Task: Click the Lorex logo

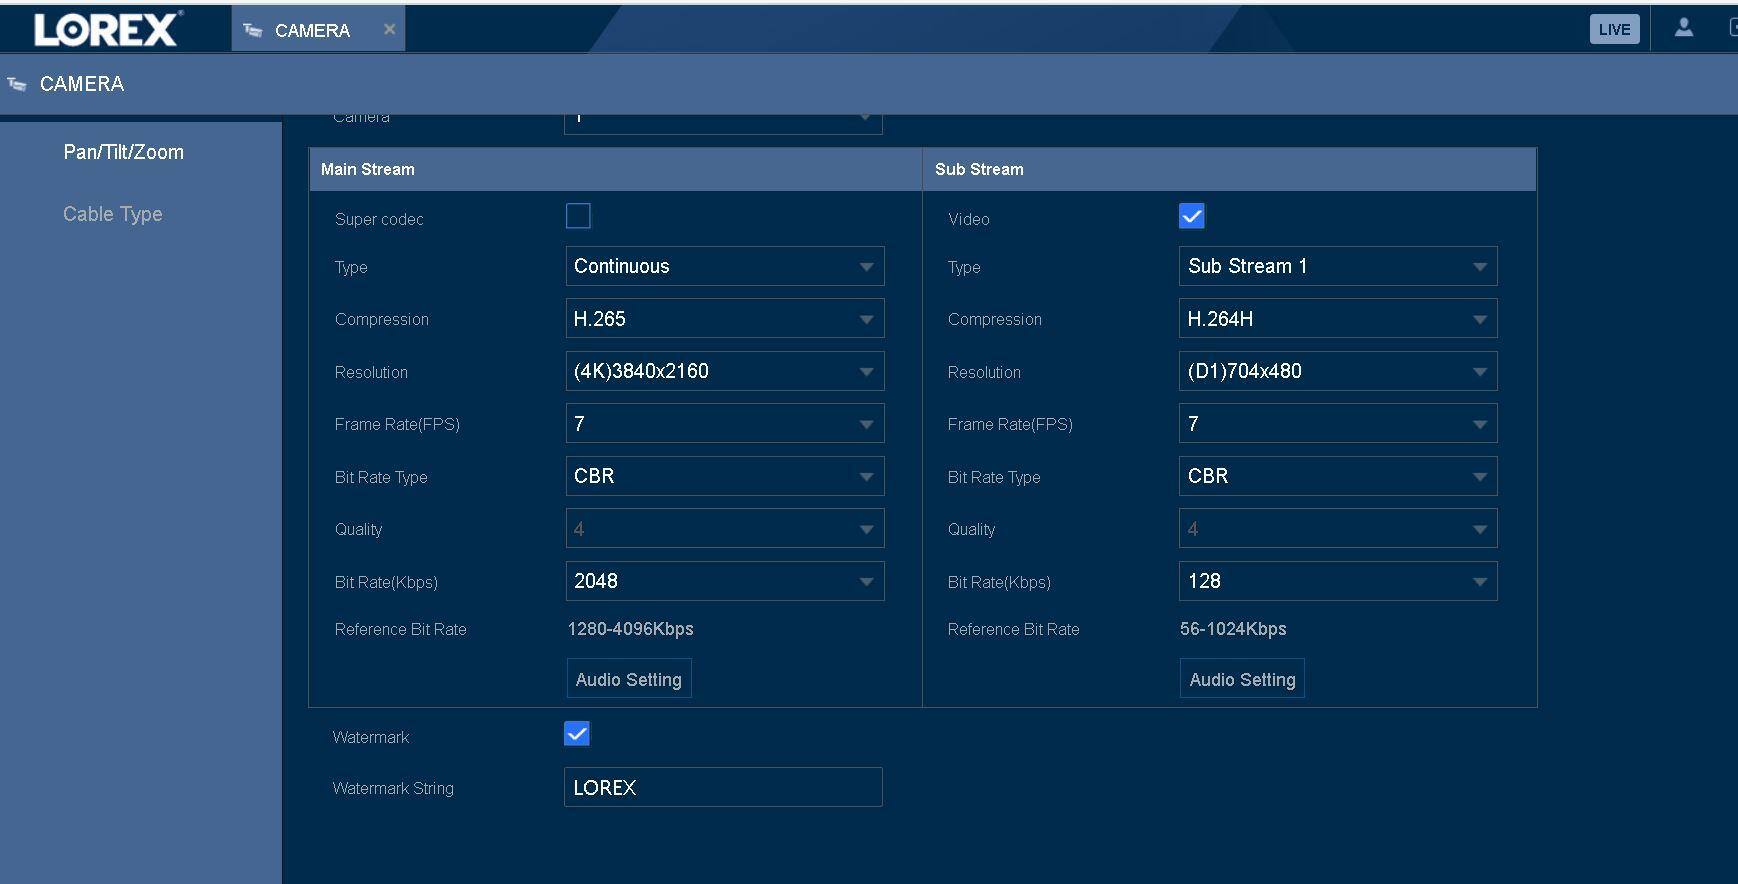Action: [x=107, y=29]
